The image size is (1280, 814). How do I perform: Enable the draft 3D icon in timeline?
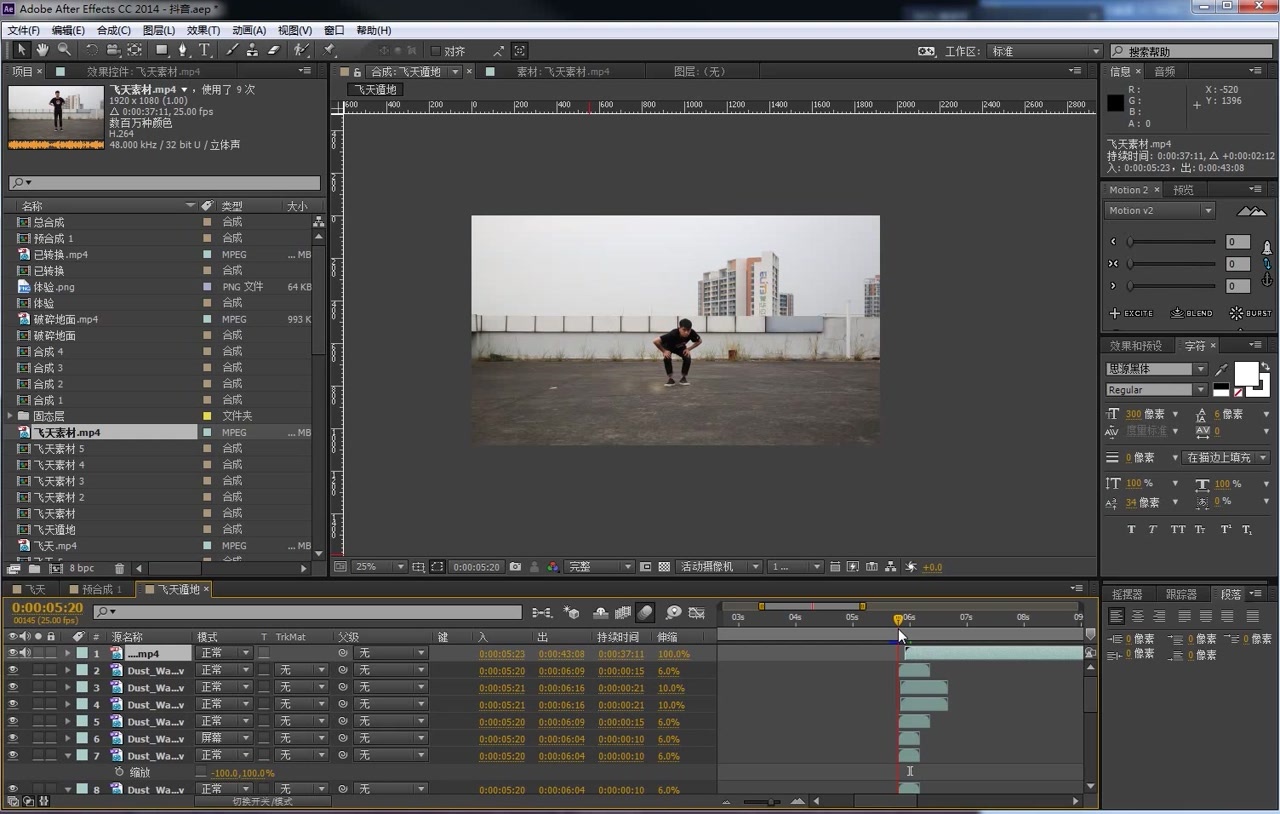pos(571,612)
